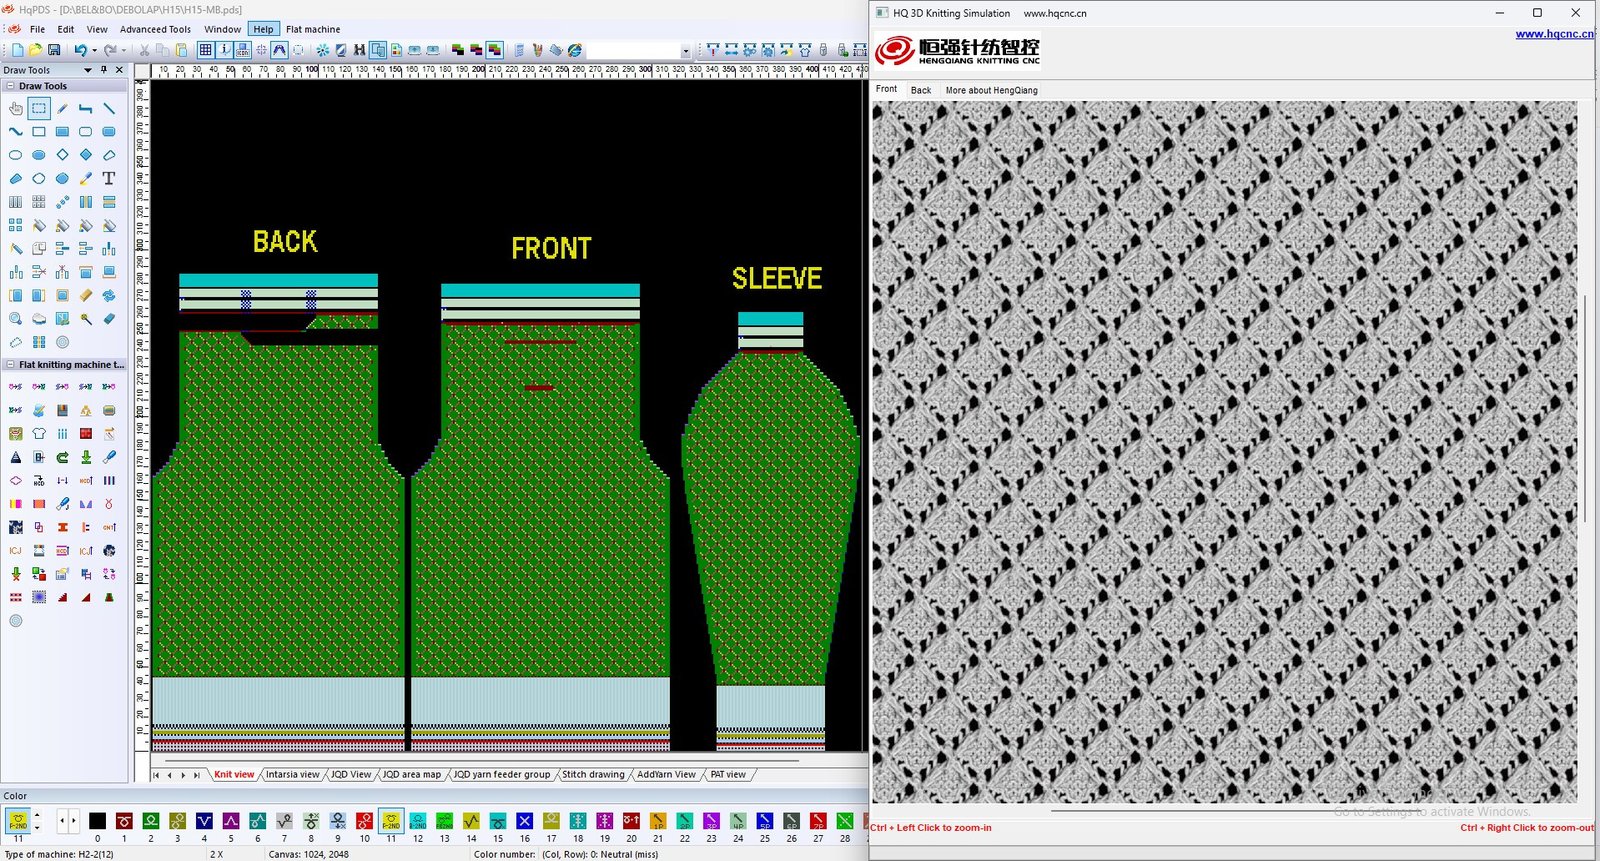Open the toolbar combo box dropdown
The height and width of the screenshot is (861, 1600).
[x=685, y=51]
